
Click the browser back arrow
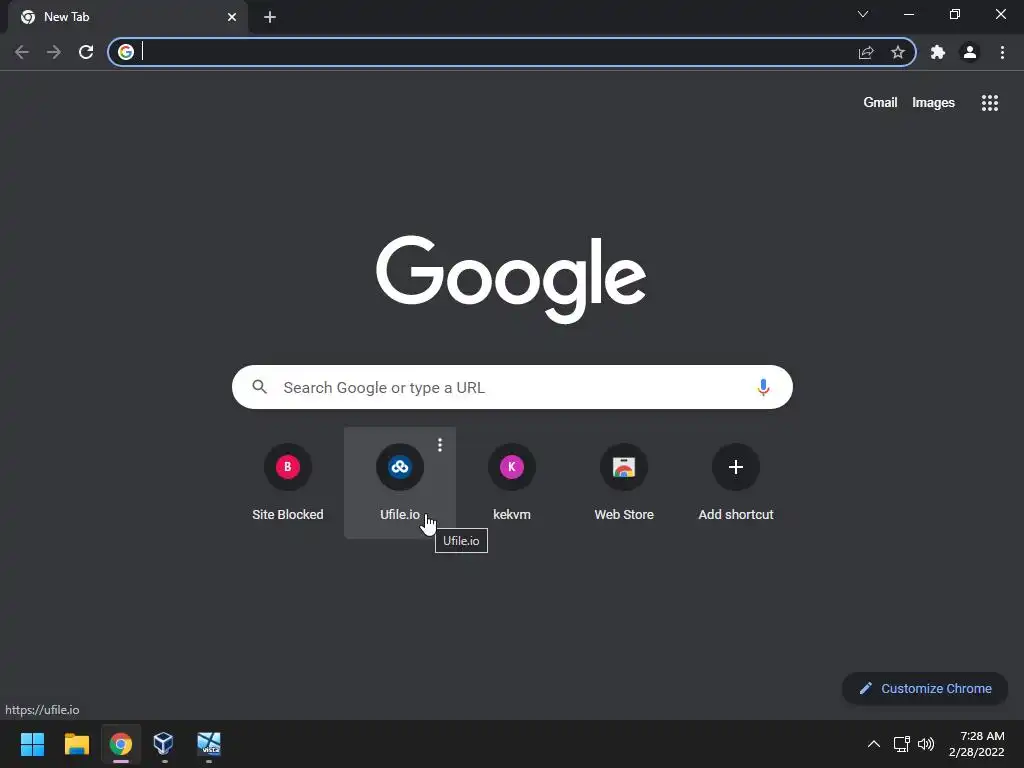(22, 52)
